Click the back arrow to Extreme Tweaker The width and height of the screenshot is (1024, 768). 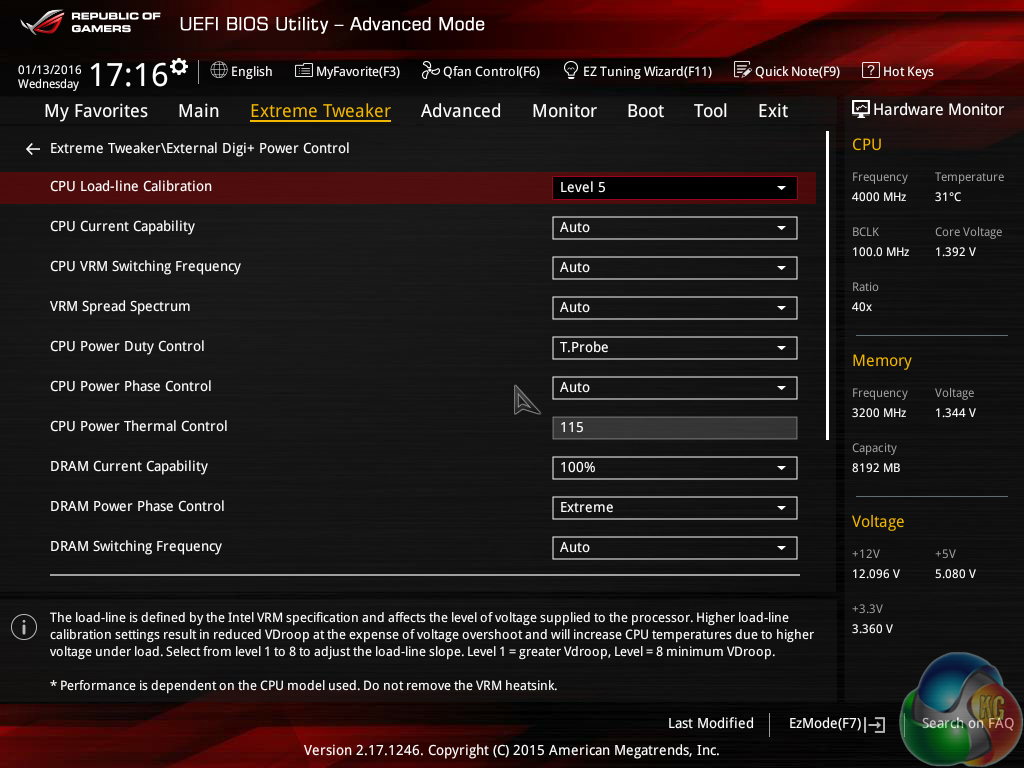tap(33, 150)
